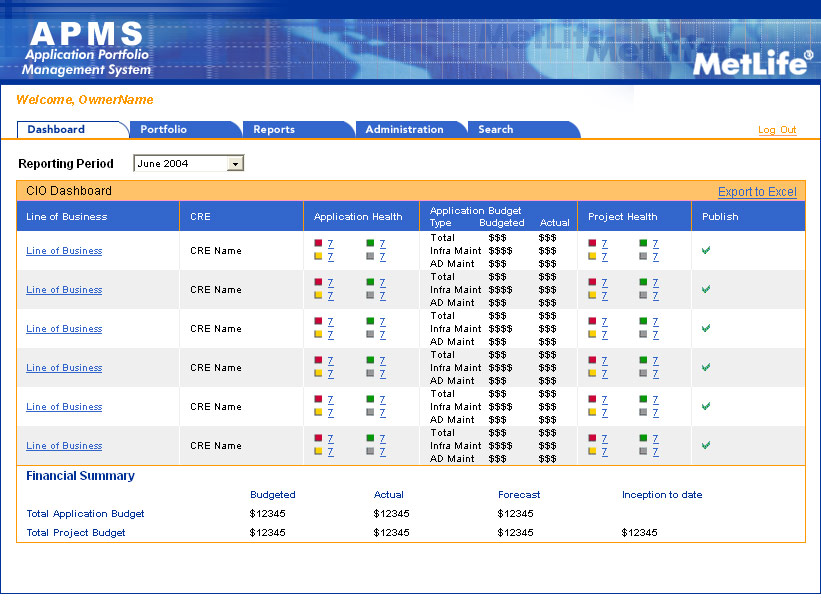Click the Financial Summary heading
The image size is (821, 601).
[x=81, y=476]
